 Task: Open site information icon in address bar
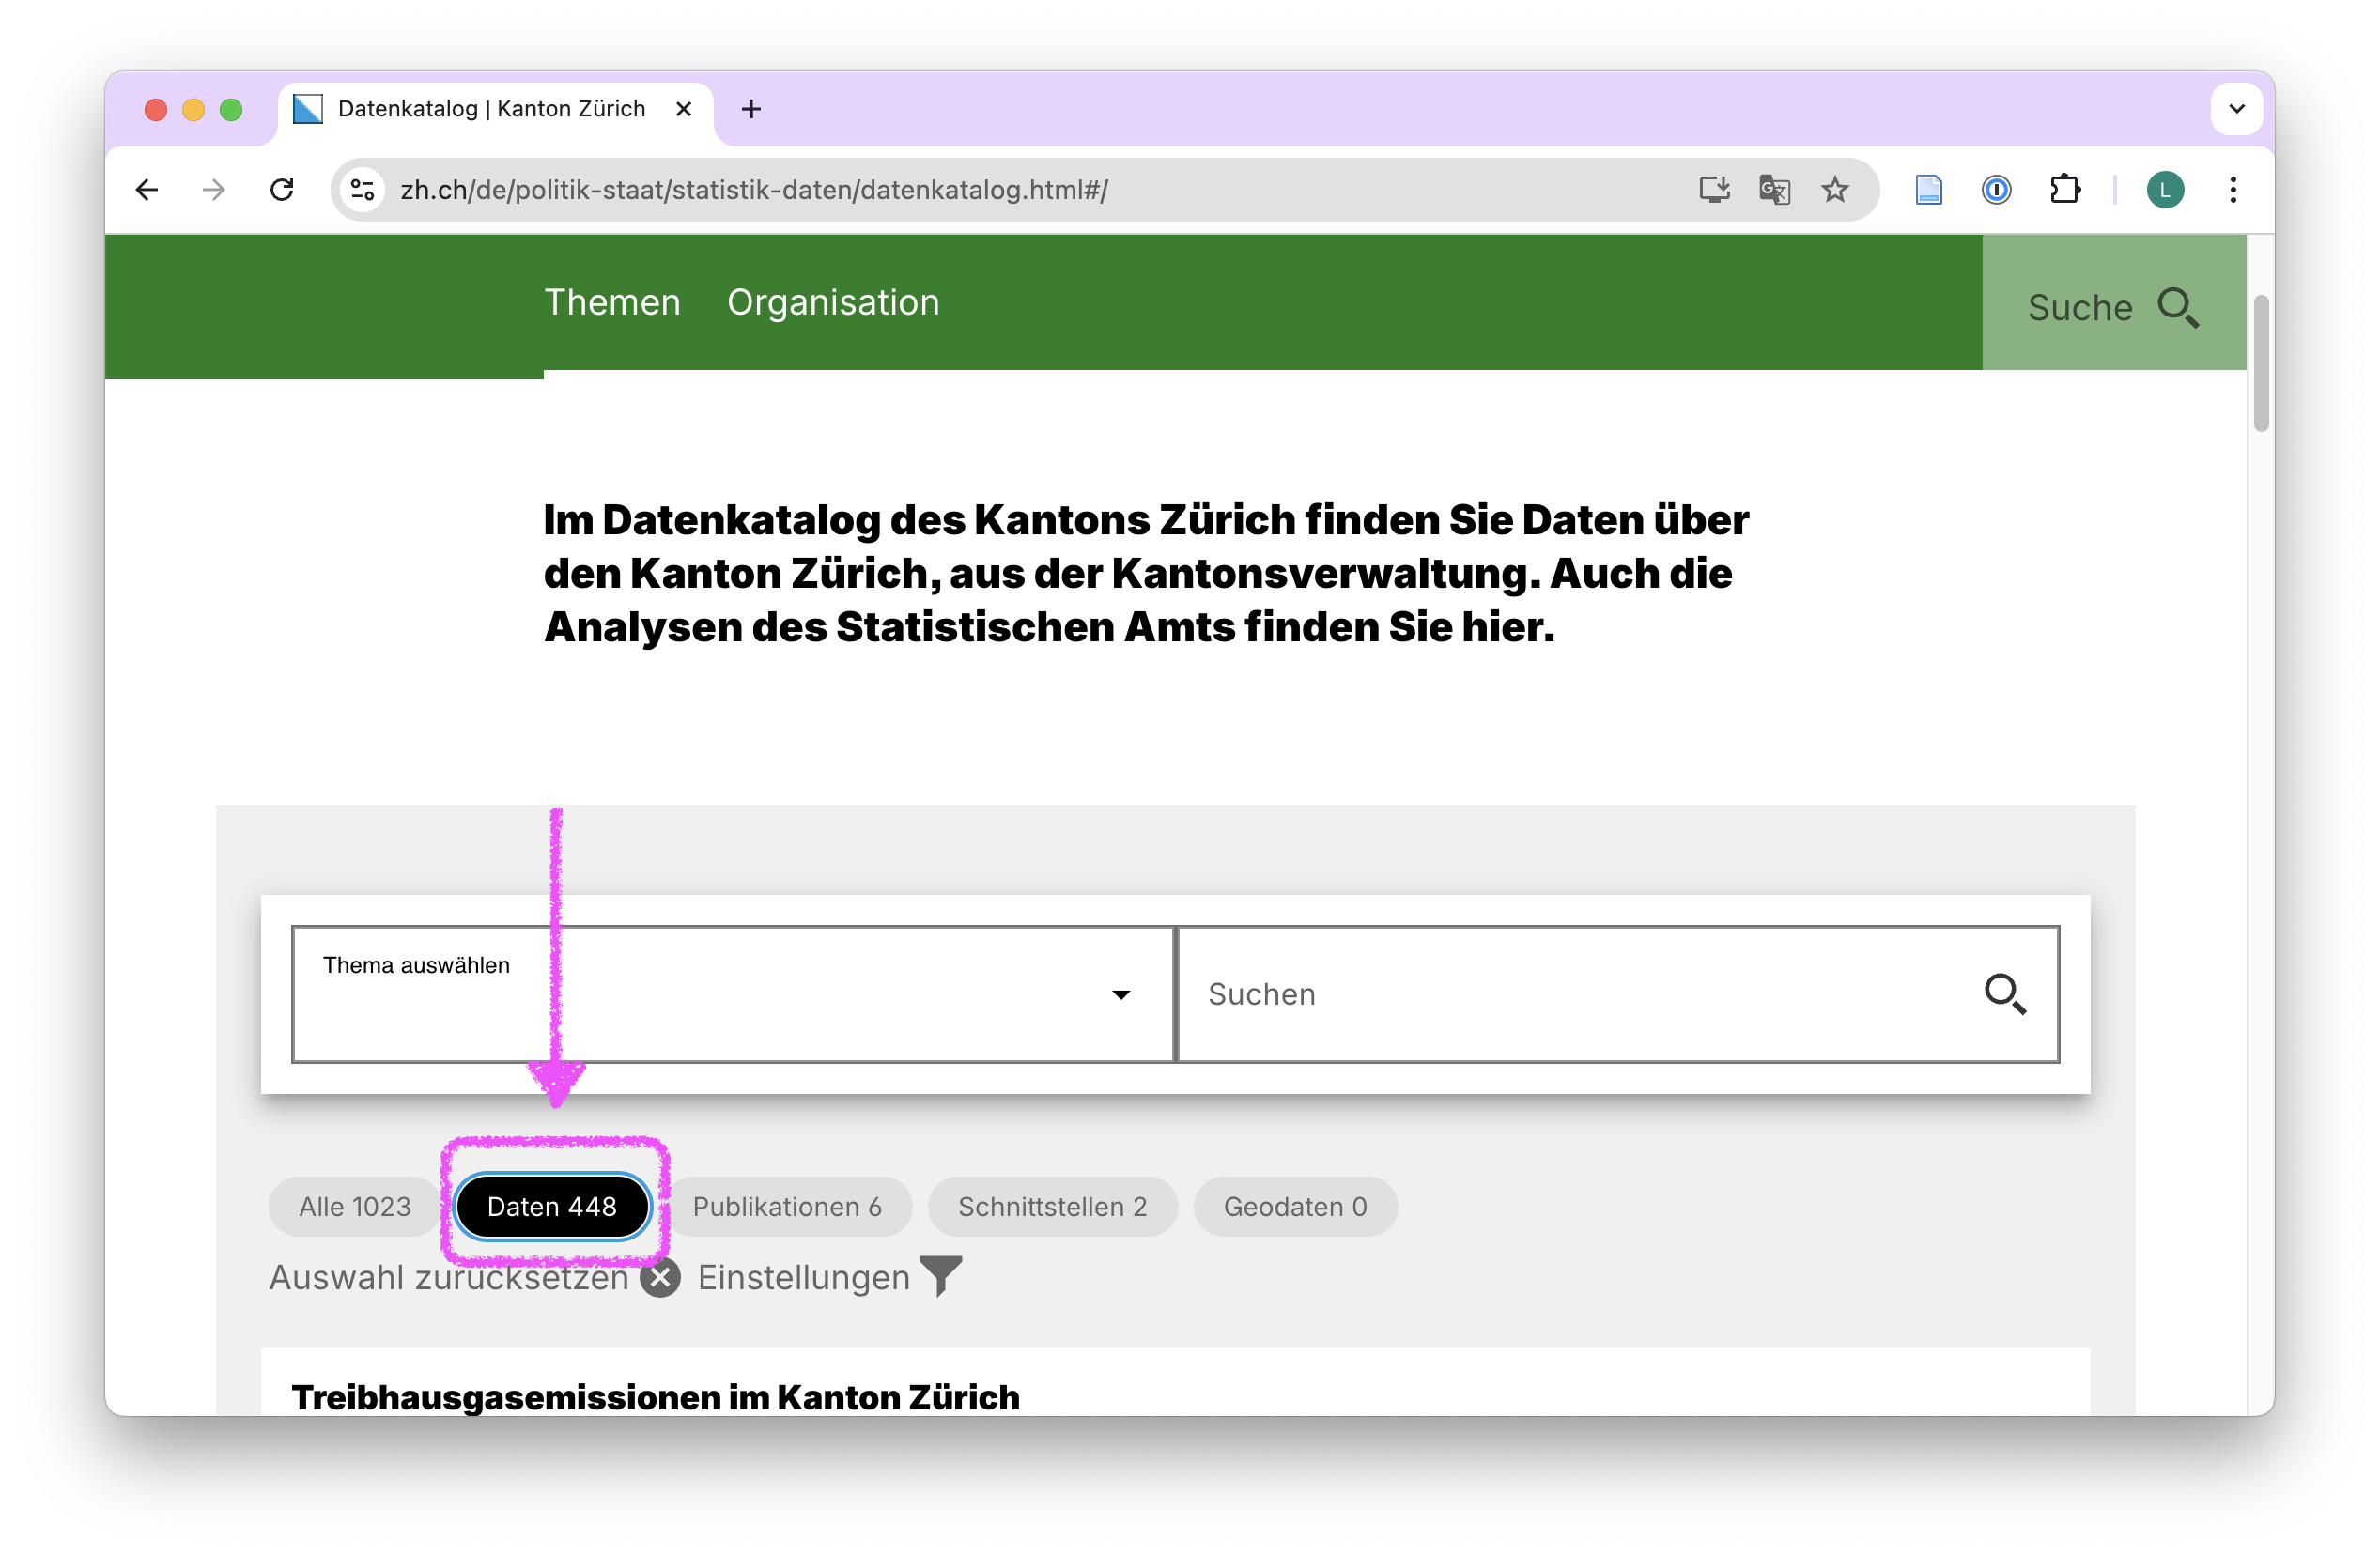(362, 190)
